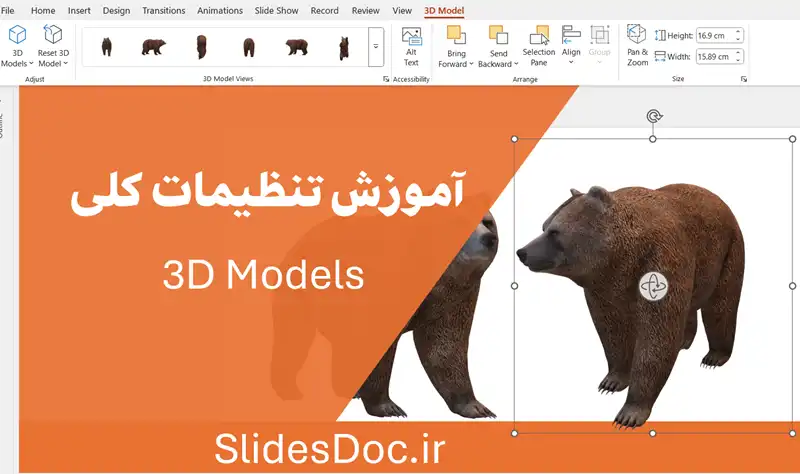Screen dimensions: 800x474
Task: Click the Height value field
Action: pos(715,36)
